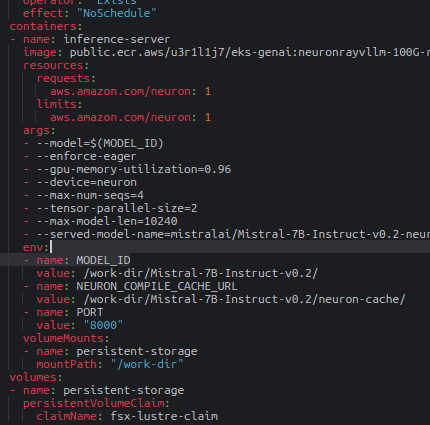Click the mountPath "/work-dir" value
The image size is (430, 425).
click(x=147, y=364)
